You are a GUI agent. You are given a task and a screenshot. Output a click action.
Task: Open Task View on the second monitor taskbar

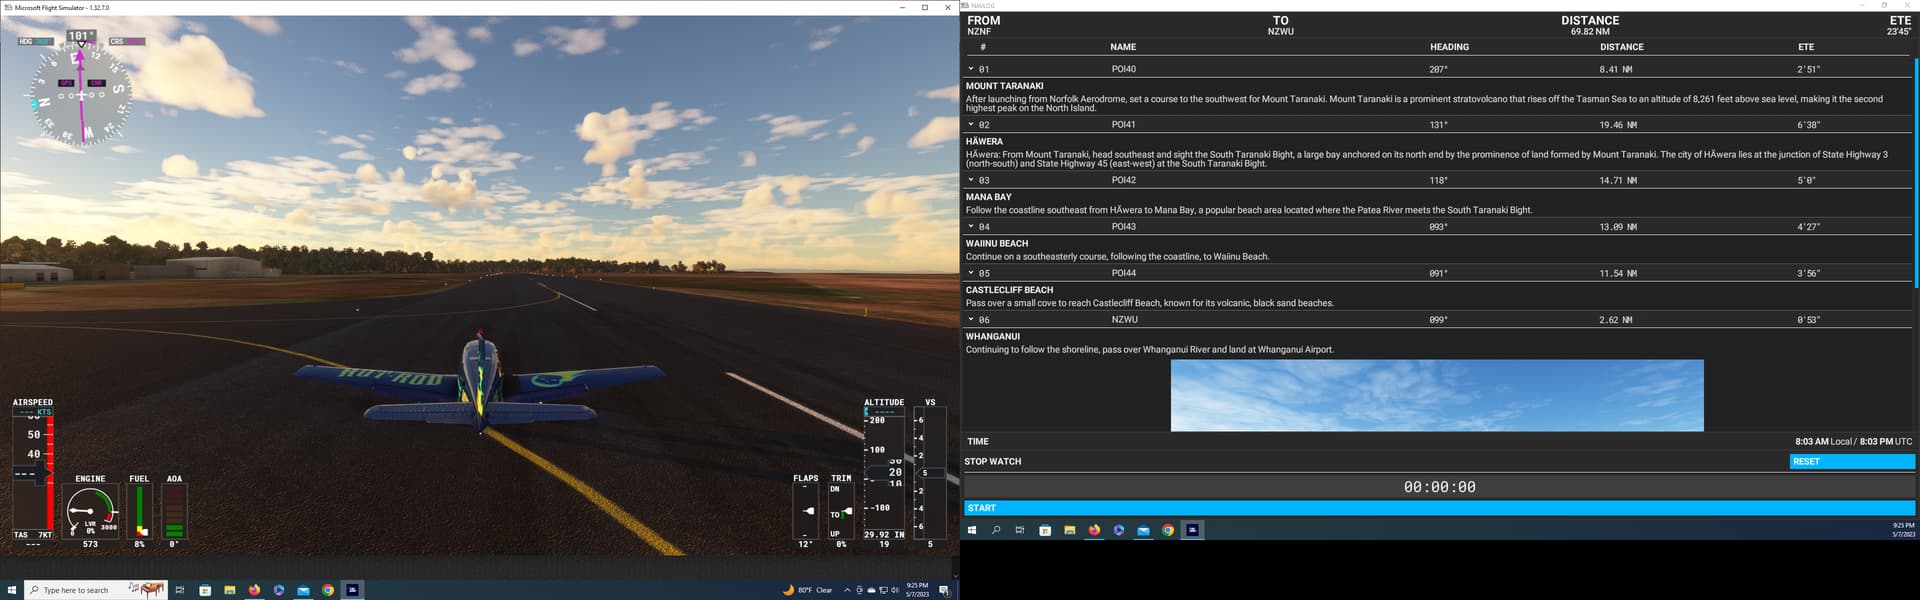1020,530
